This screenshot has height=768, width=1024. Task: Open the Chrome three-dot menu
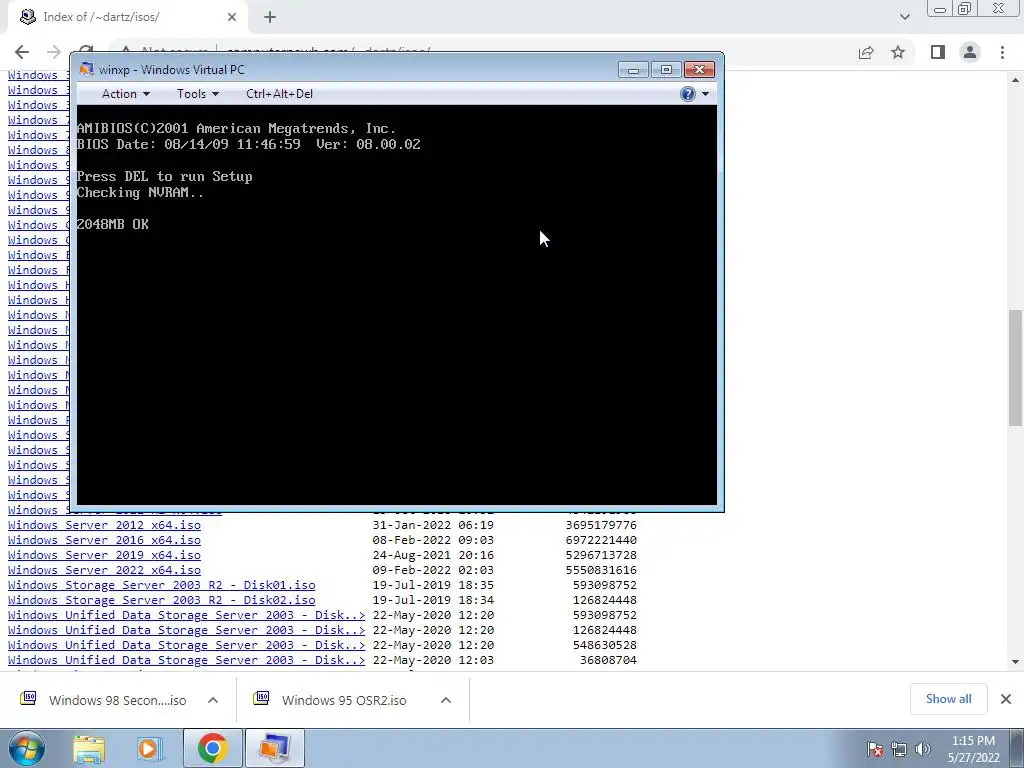pyautogui.click(x=1002, y=52)
